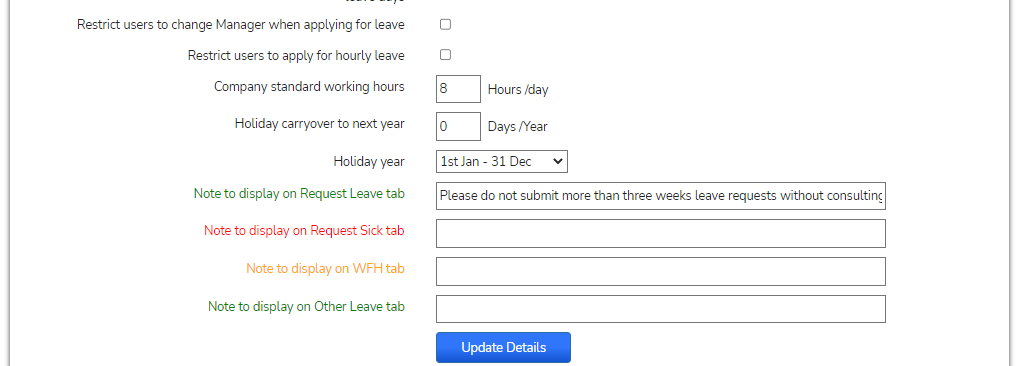Select the holiday carryover days input box
Image resolution: width=1024 pixels, height=366 pixels.
458,126
